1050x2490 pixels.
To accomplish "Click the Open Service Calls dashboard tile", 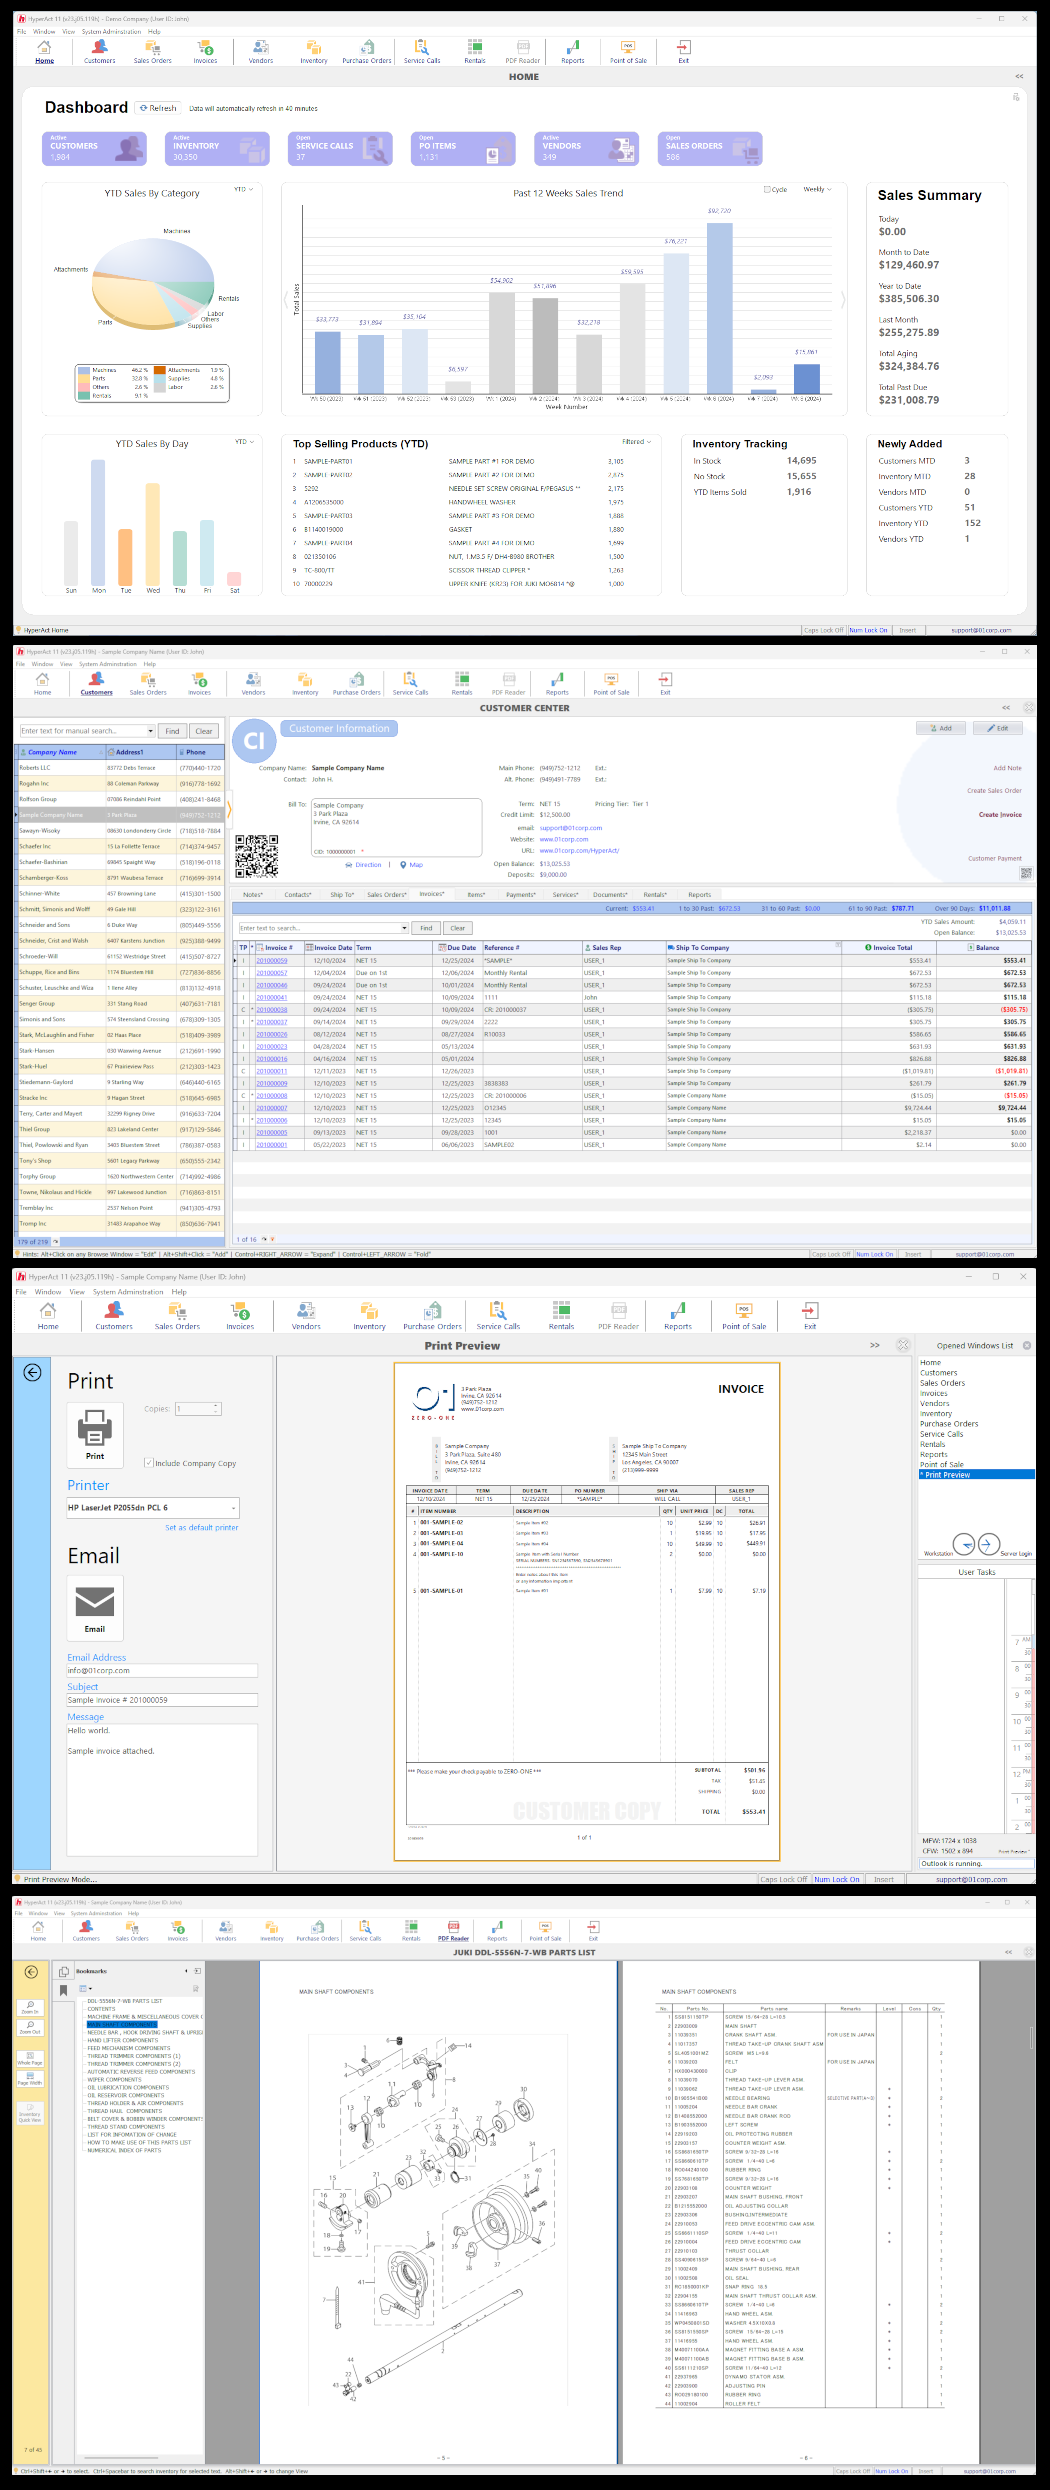I will tap(340, 149).
